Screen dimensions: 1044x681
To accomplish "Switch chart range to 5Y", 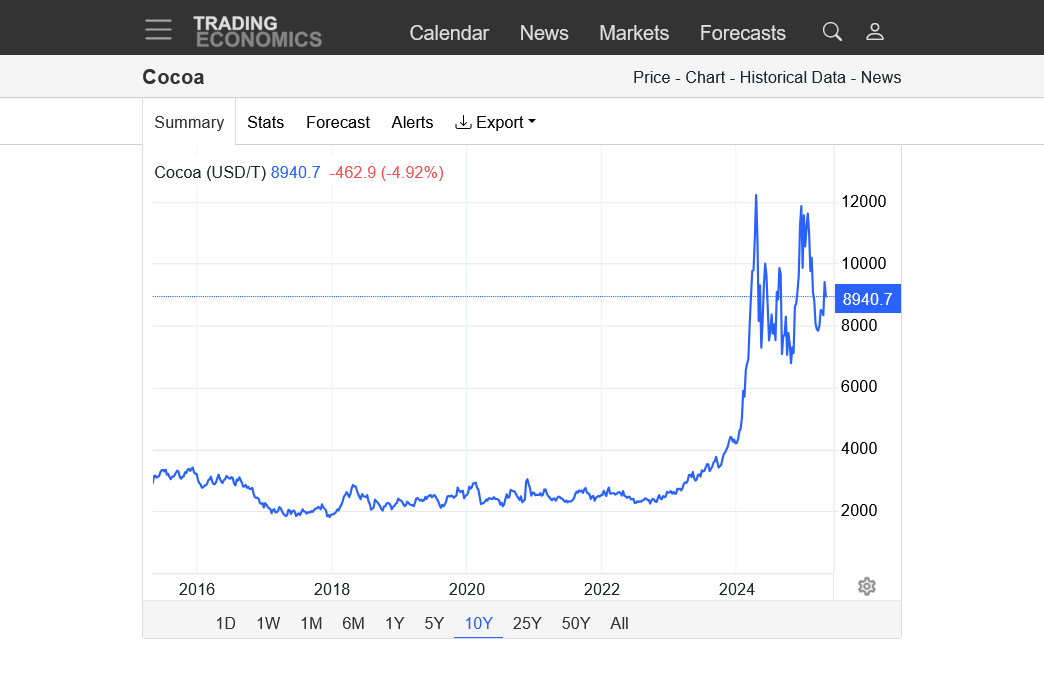I will tap(434, 623).
